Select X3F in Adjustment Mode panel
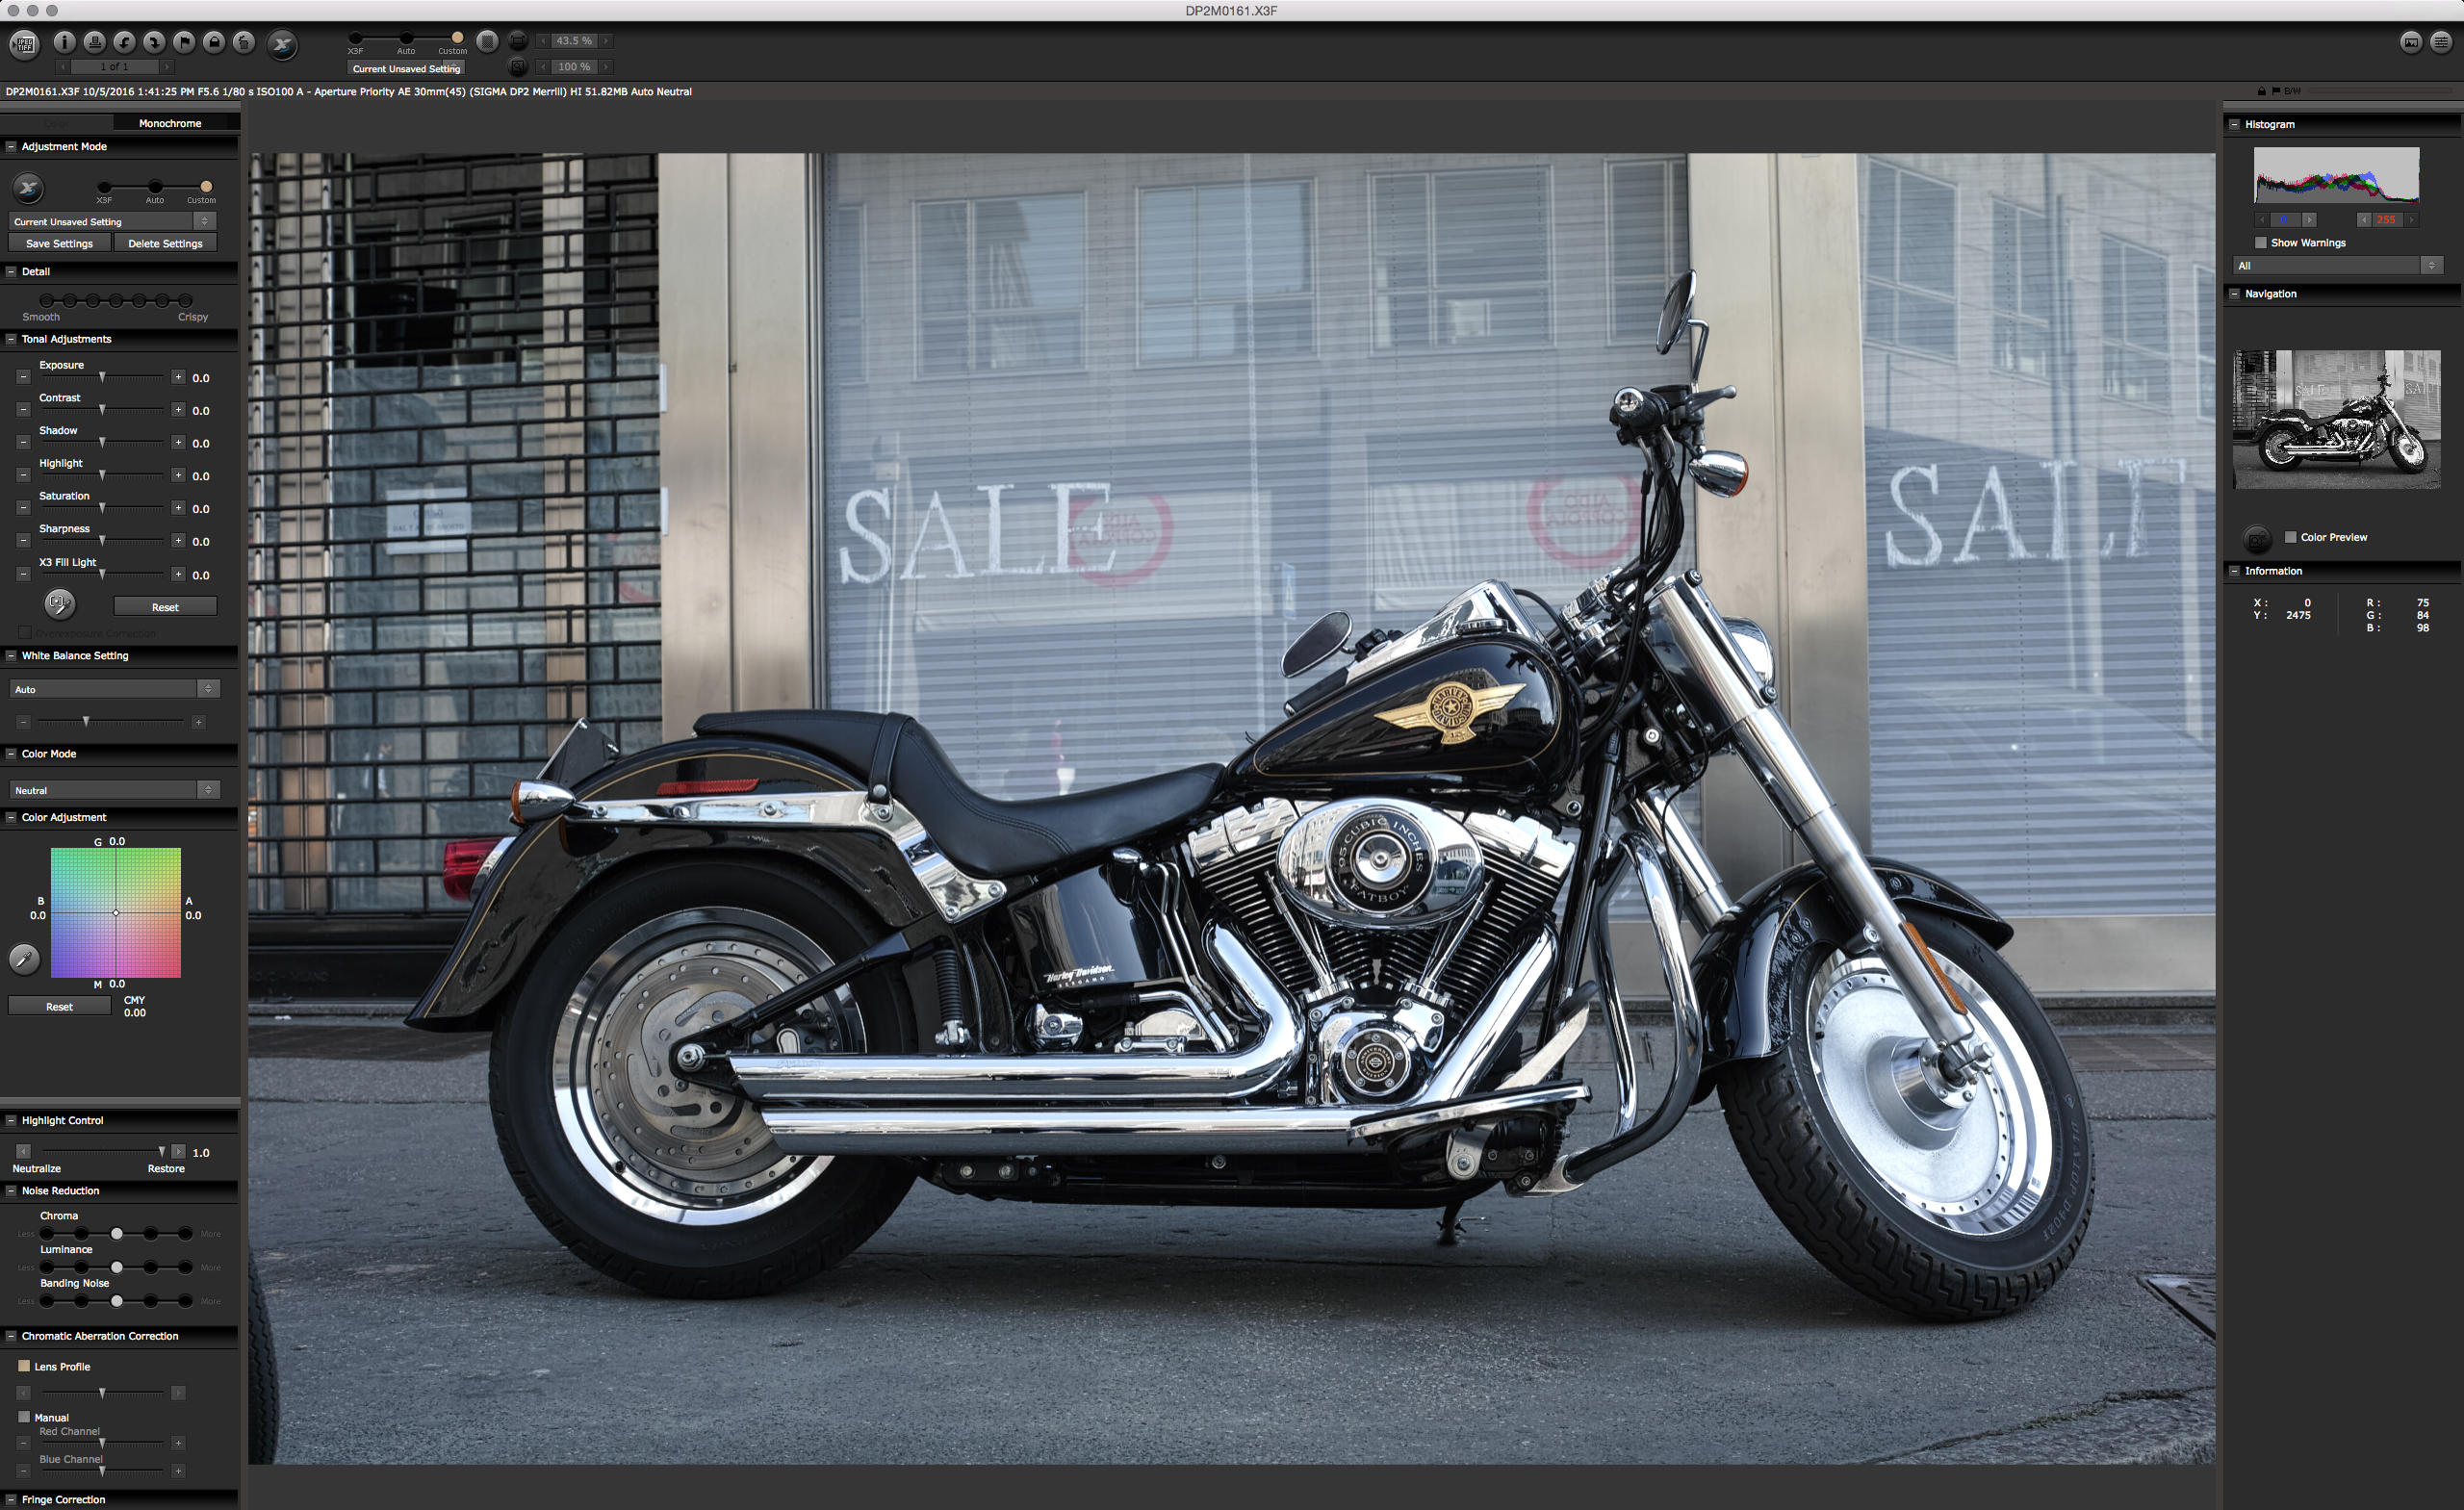This screenshot has width=2464, height=1510. pos(104,186)
